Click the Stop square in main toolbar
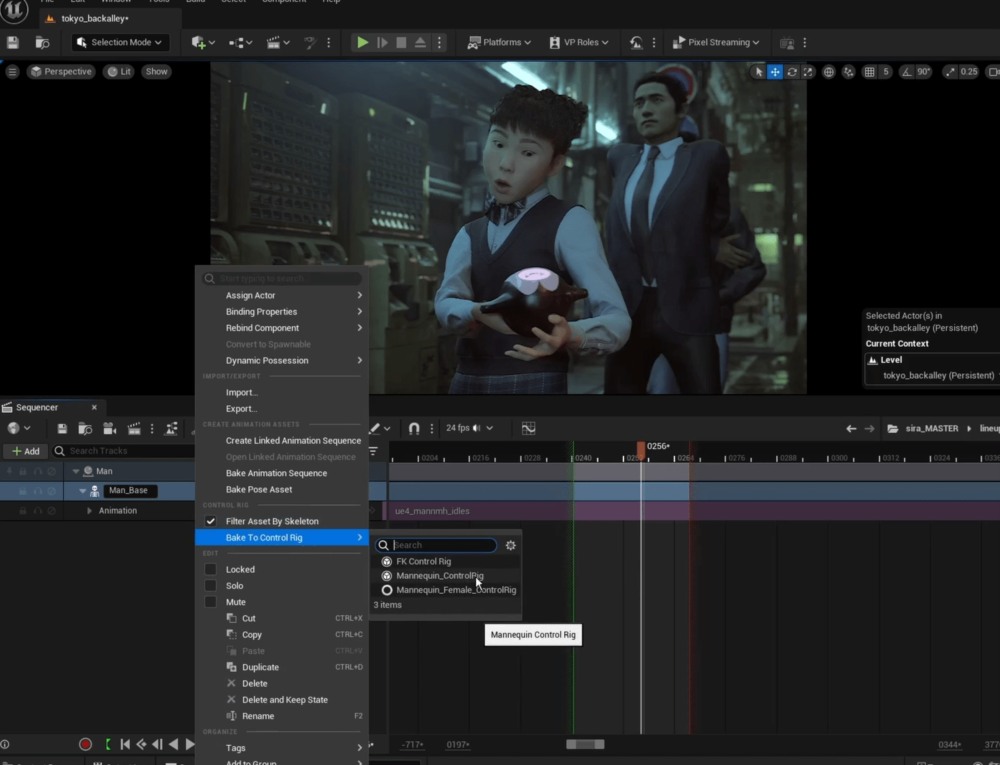 tap(401, 43)
